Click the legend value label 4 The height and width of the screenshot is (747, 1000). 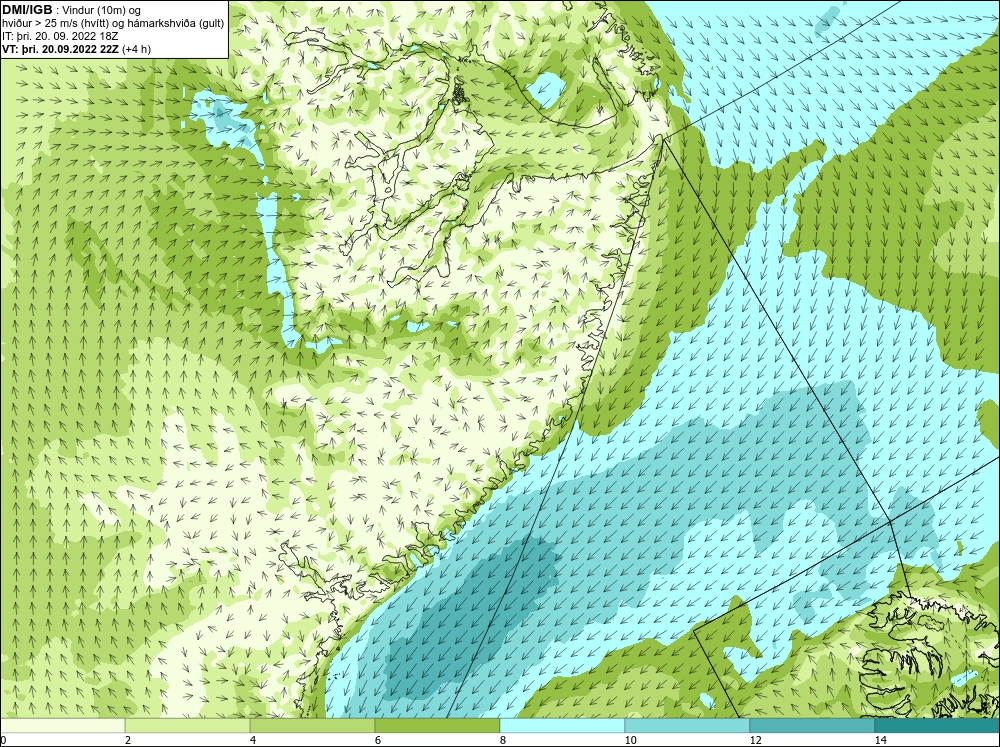click(253, 740)
